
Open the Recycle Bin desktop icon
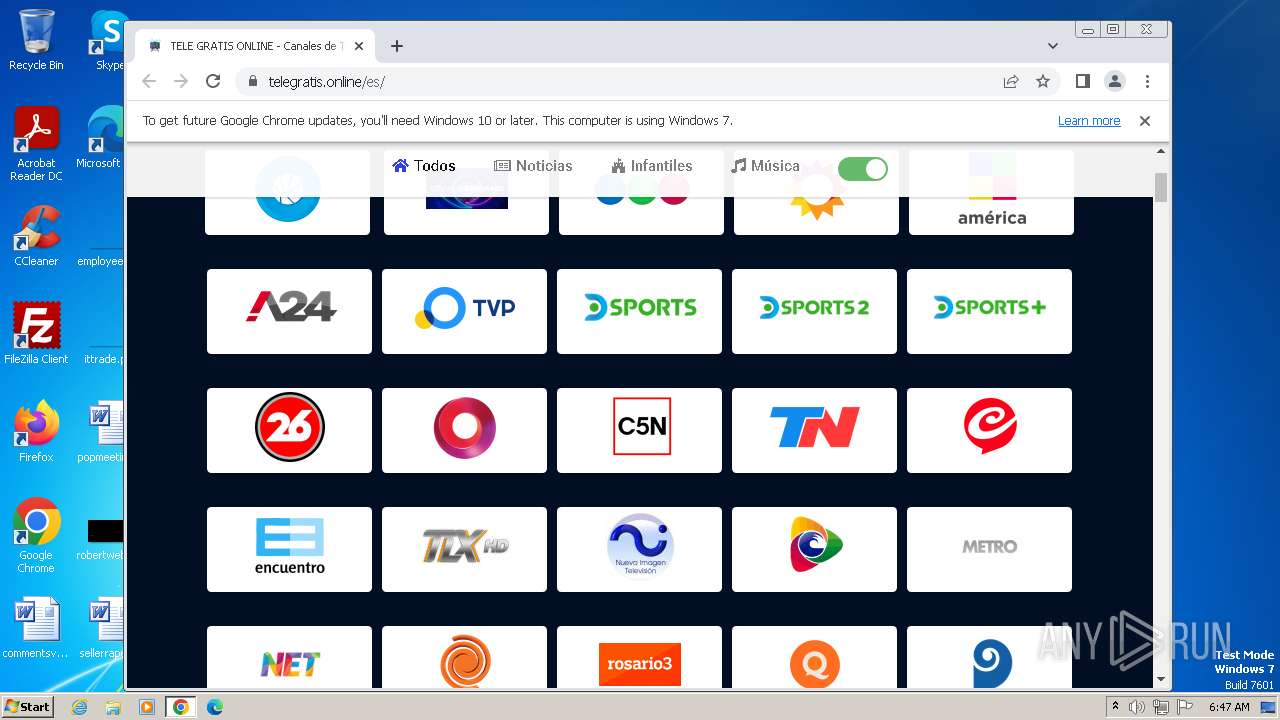(x=36, y=40)
